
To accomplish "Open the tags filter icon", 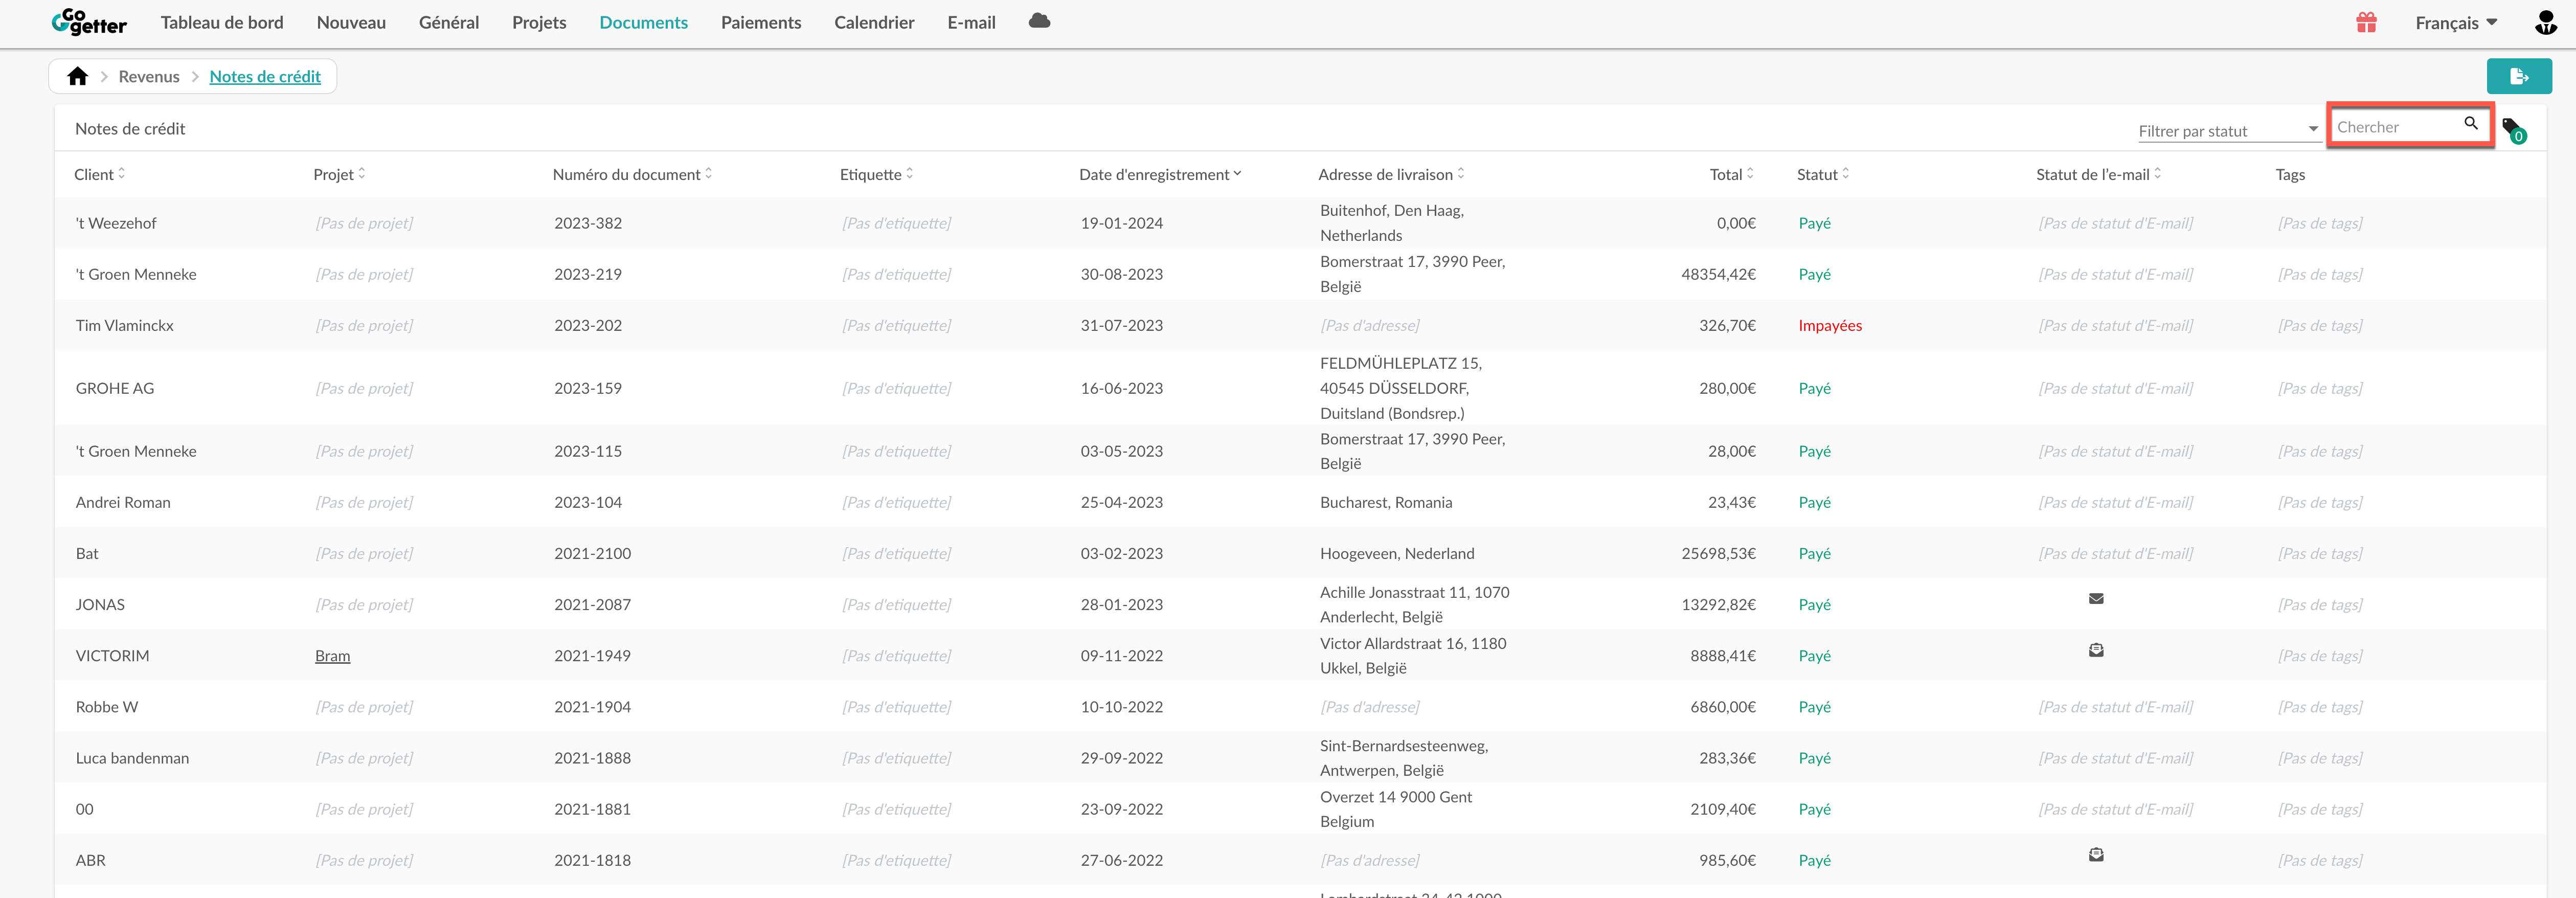I will [2513, 130].
